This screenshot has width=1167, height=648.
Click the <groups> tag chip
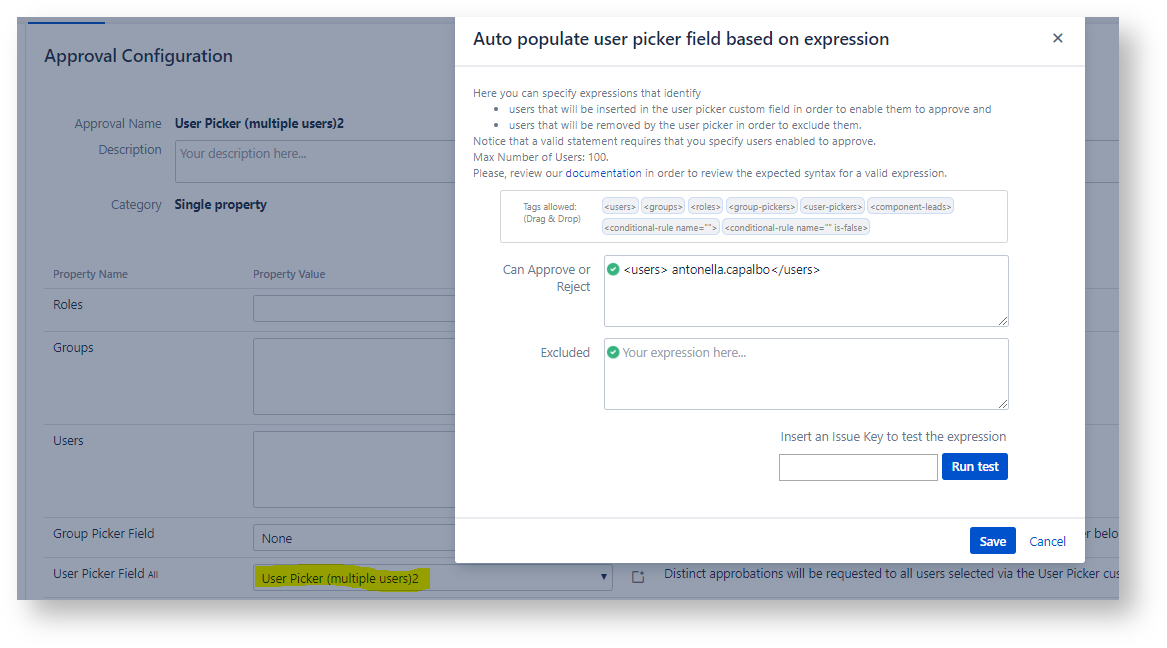tap(663, 207)
